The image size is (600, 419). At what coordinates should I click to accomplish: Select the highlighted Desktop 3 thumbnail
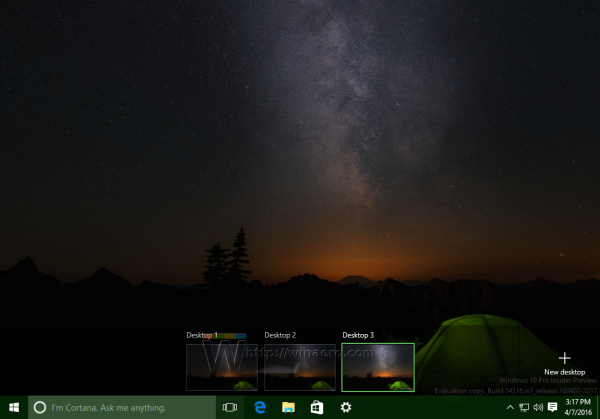point(378,367)
